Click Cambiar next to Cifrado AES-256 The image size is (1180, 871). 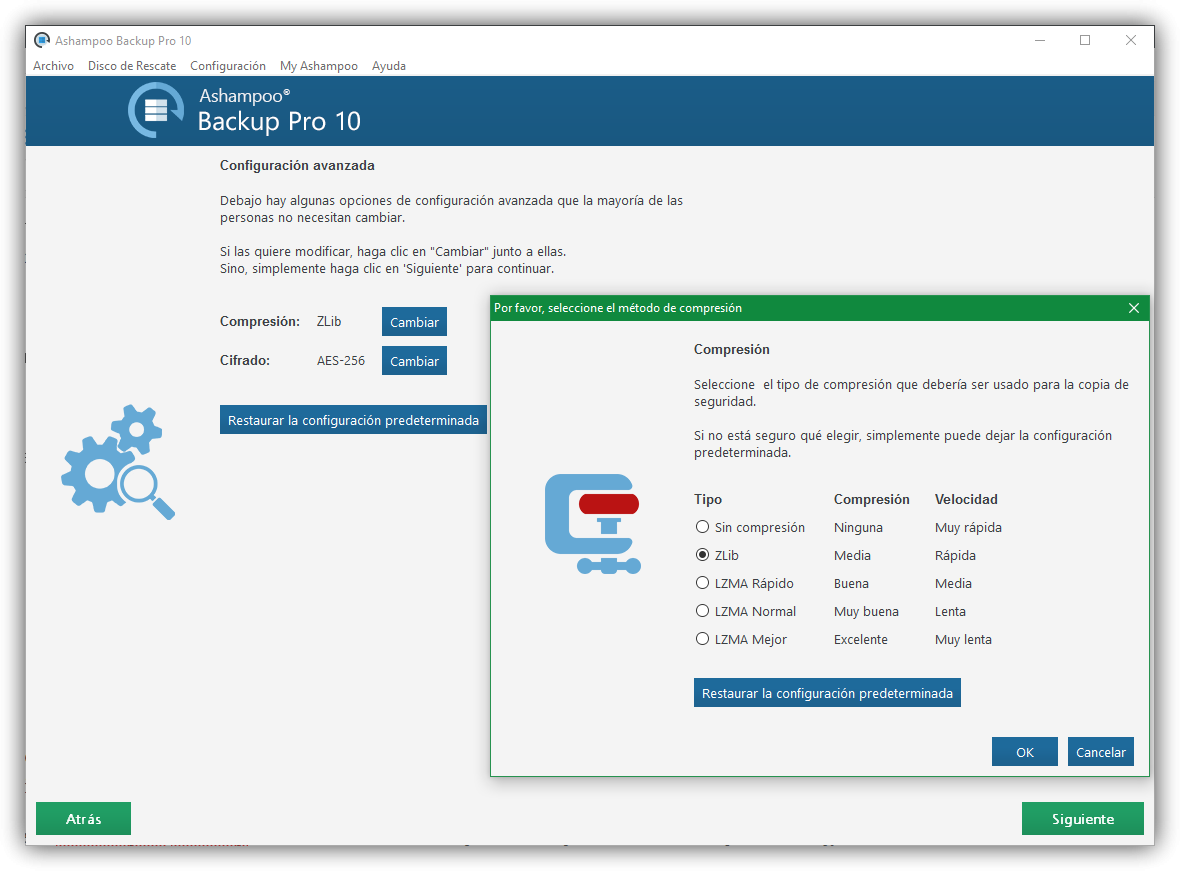[414, 361]
